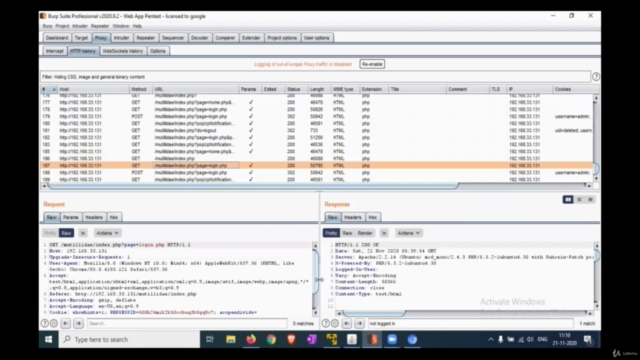This screenshot has height=360, width=640.
Task: Switch to side-by-side request/response layout
Action: pos(568,200)
